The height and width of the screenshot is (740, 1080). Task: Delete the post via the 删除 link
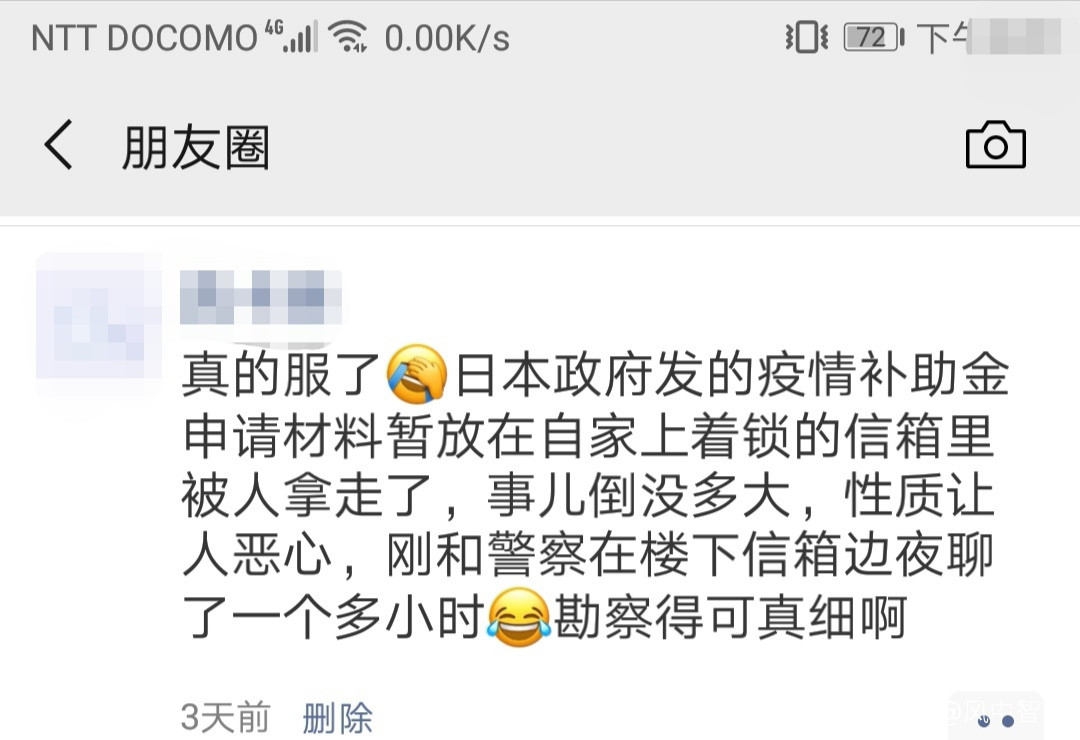(x=338, y=719)
